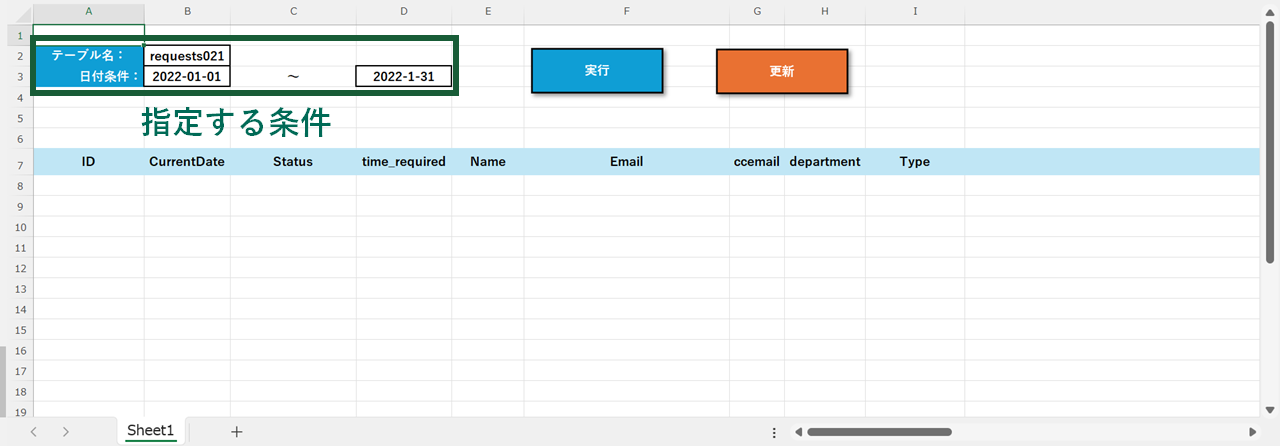Select column G header
This screenshot has width=1280, height=446.
tap(756, 10)
